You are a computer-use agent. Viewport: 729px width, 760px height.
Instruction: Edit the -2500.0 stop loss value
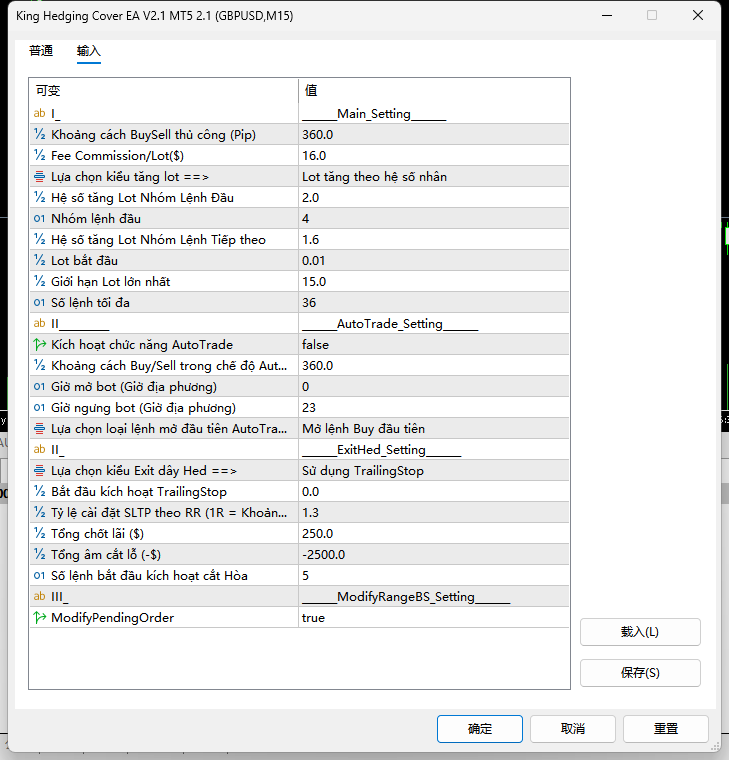[434, 554]
